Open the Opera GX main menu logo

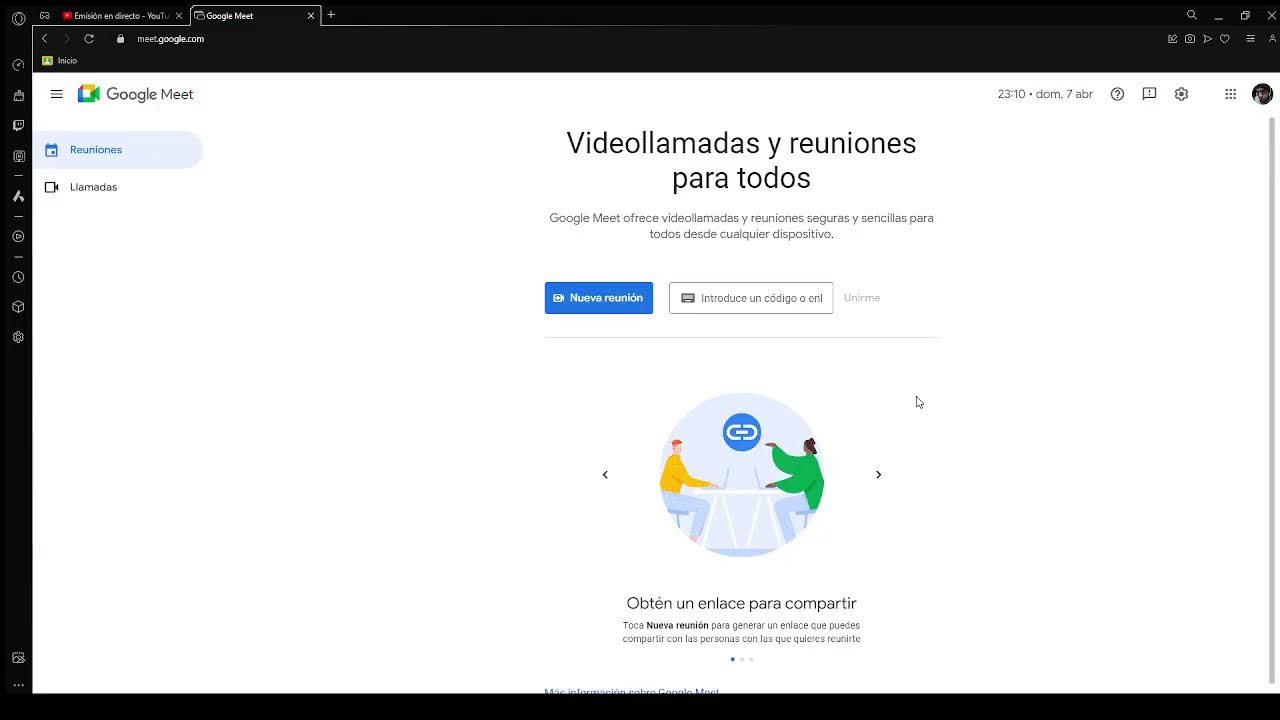18,17
